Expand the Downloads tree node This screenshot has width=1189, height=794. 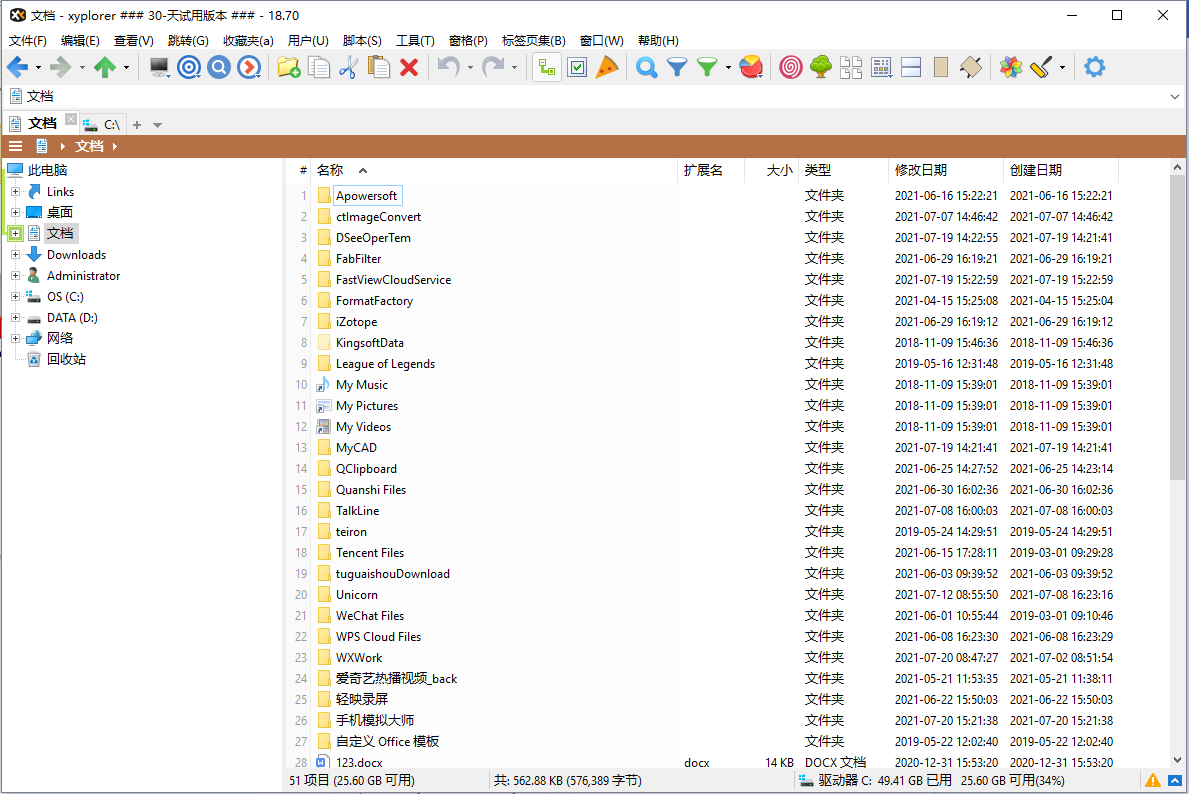click(15, 255)
